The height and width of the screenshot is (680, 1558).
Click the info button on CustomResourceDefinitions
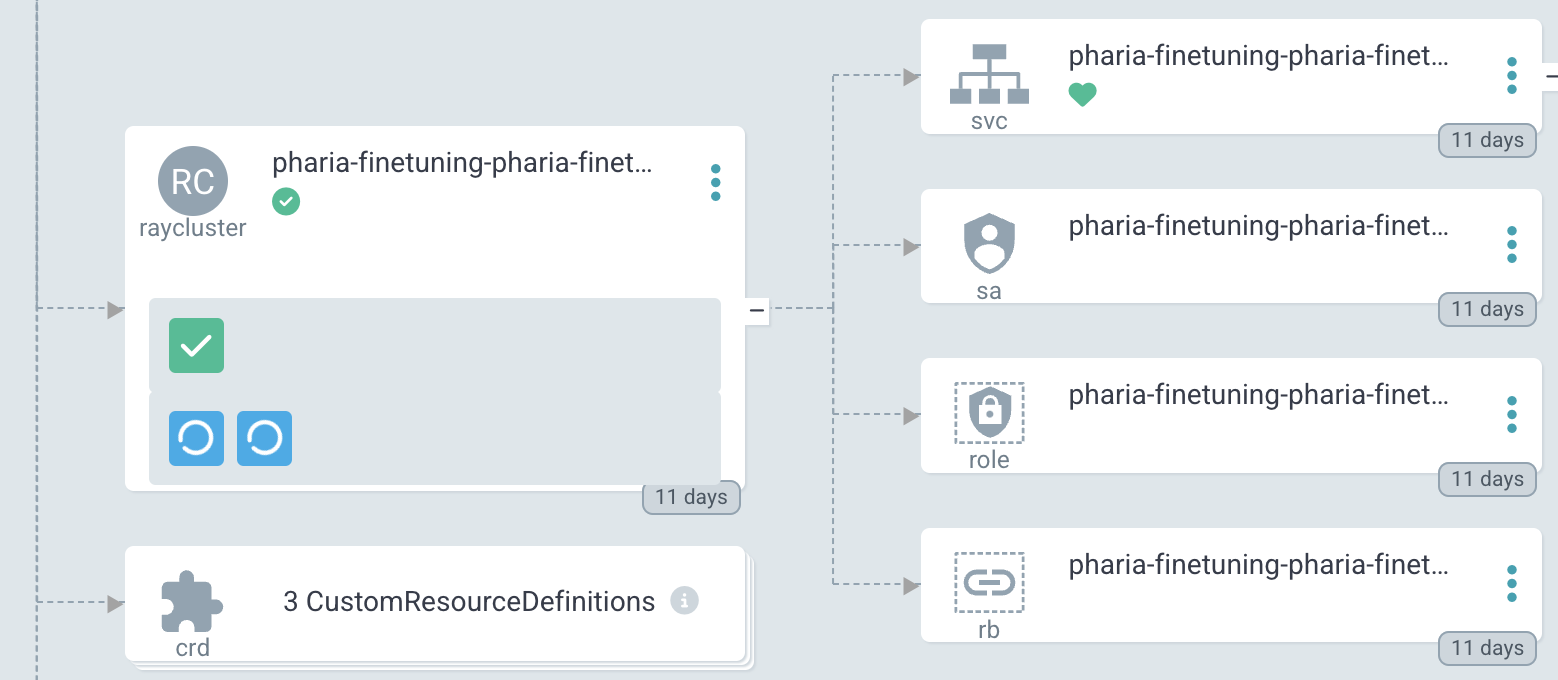point(686,601)
